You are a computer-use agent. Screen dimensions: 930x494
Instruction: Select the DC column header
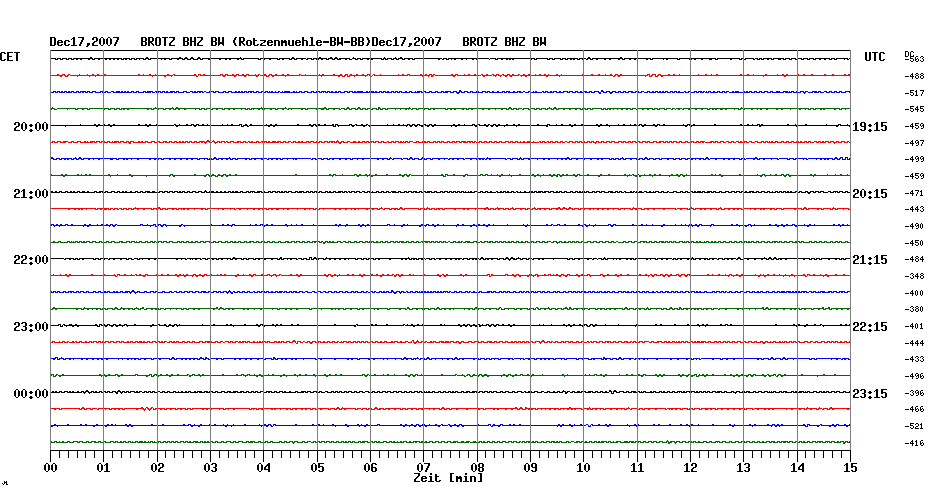coord(909,53)
